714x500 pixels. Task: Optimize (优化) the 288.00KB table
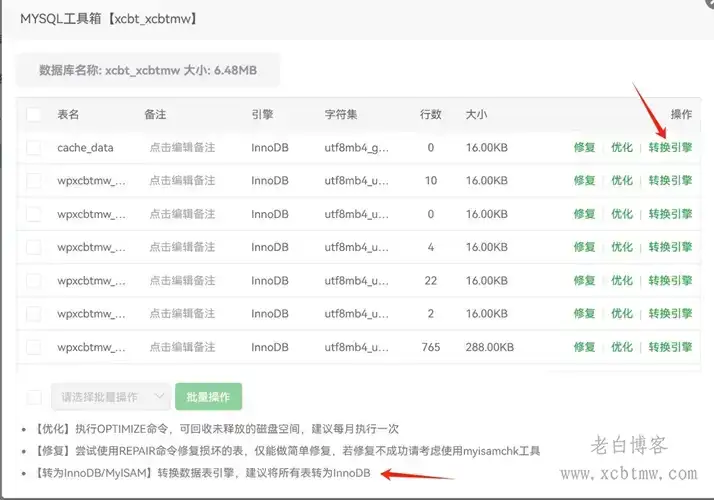(x=622, y=347)
